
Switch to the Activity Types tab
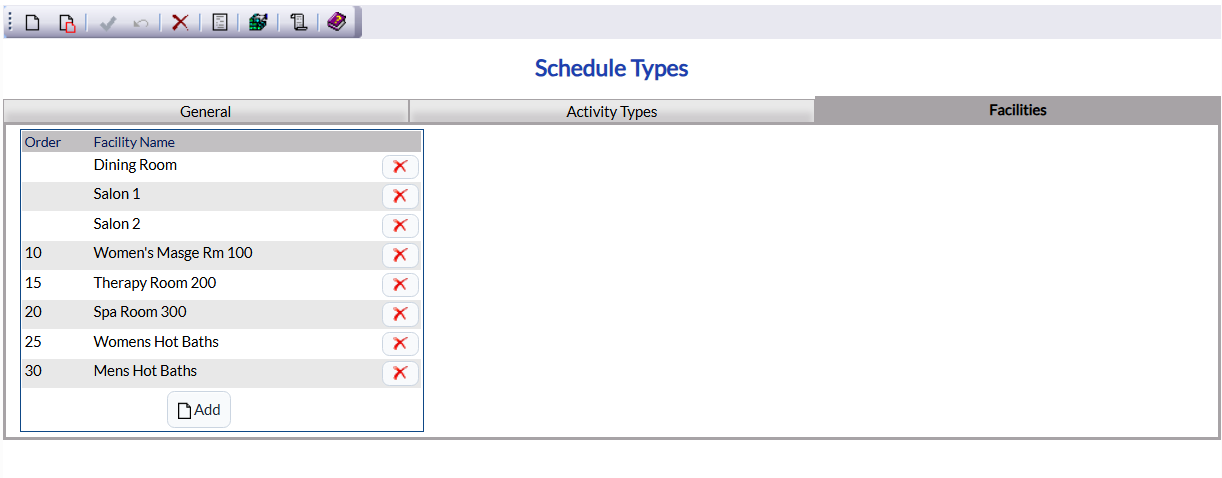click(x=612, y=111)
